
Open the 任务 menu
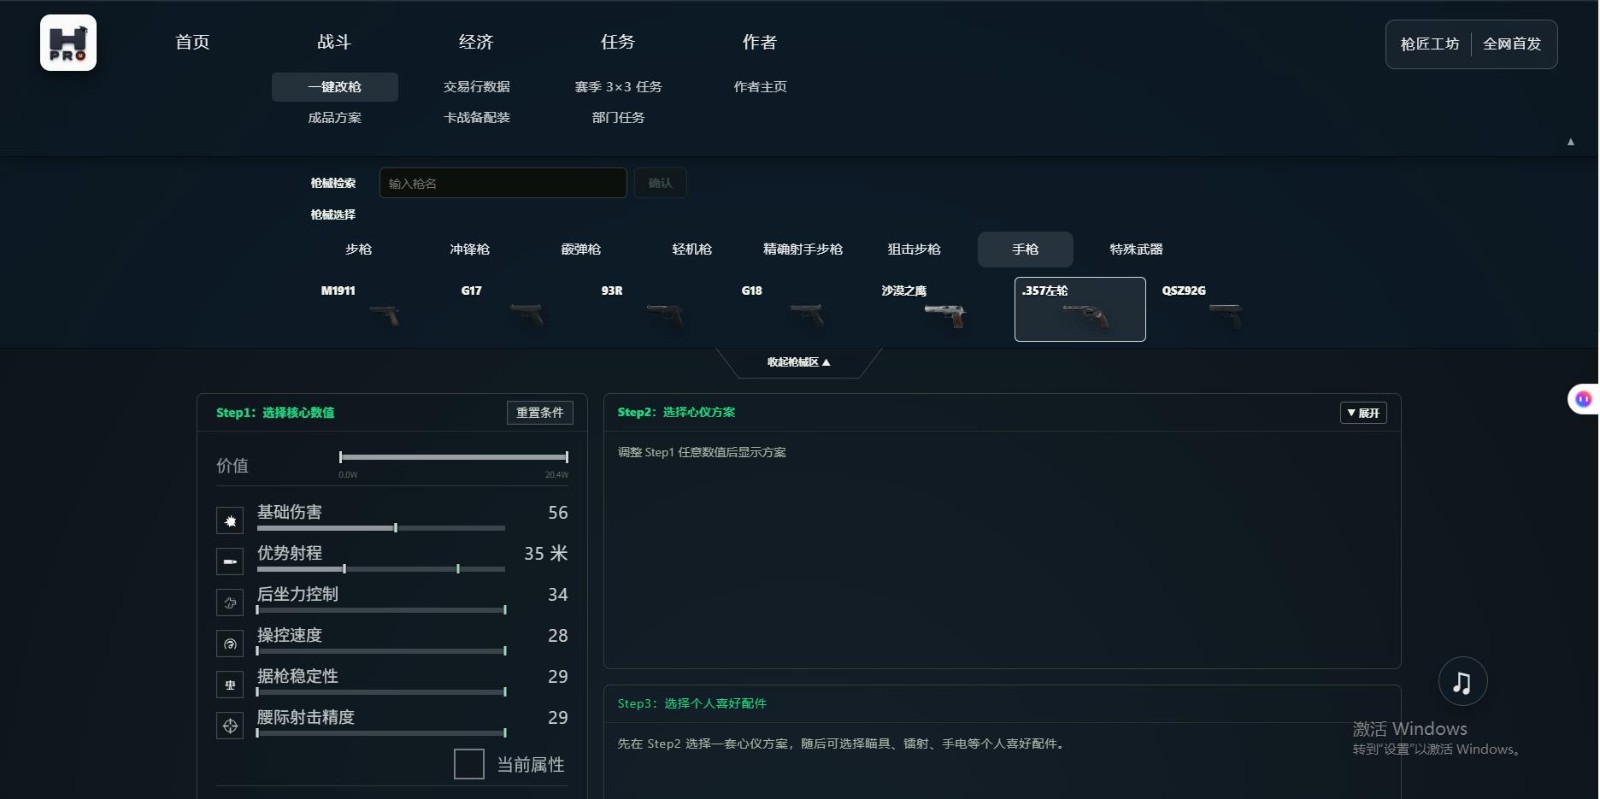point(618,42)
